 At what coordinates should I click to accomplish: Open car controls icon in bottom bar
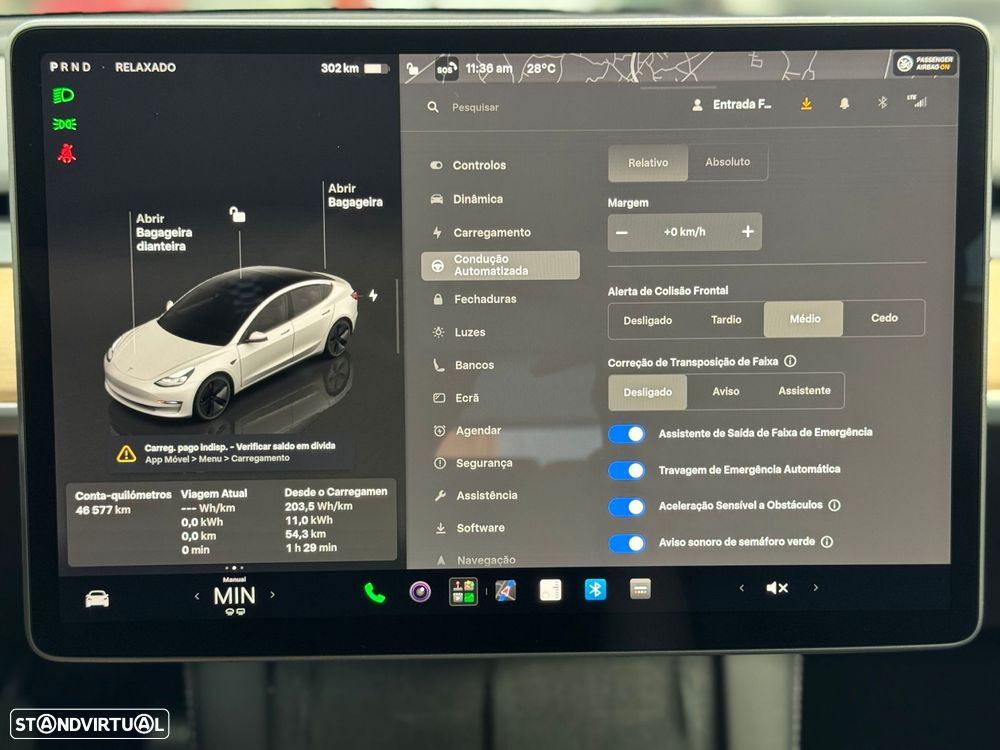(x=97, y=599)
